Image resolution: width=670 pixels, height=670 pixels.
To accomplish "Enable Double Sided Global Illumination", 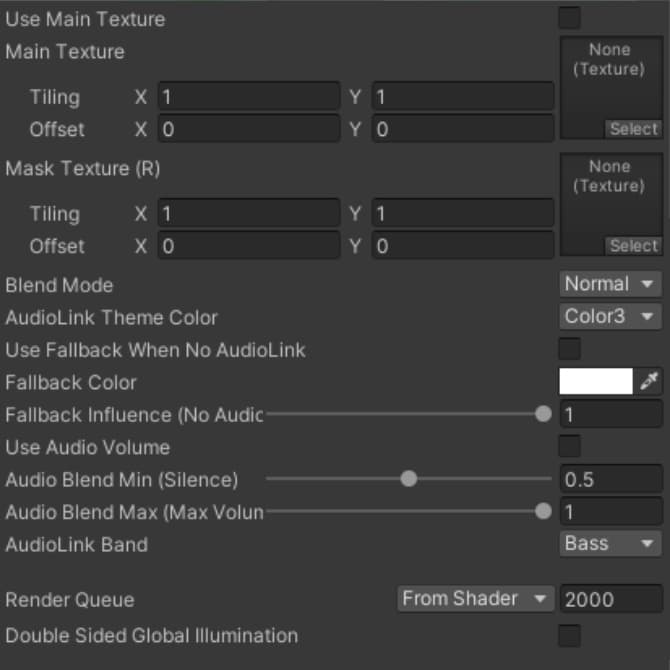I will [569, 635].
